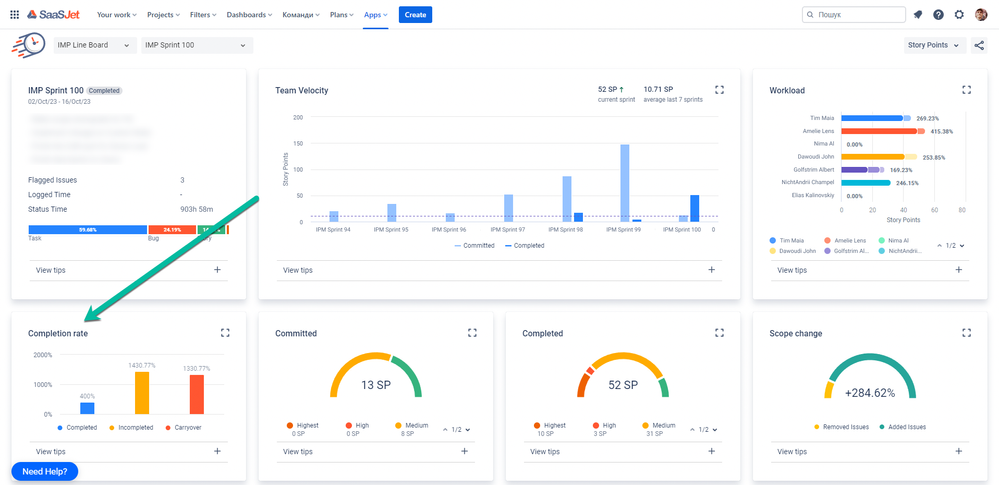Click the SaaSJet logo
The width and height of the screenshot is (999, 485).
coord(56,14)
